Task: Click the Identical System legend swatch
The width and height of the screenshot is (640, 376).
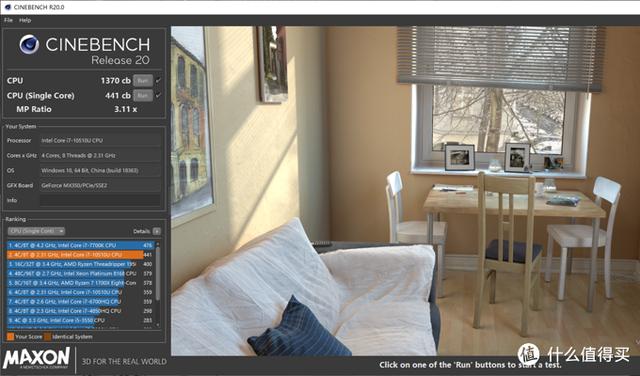Action: click(x=48, y=337)
